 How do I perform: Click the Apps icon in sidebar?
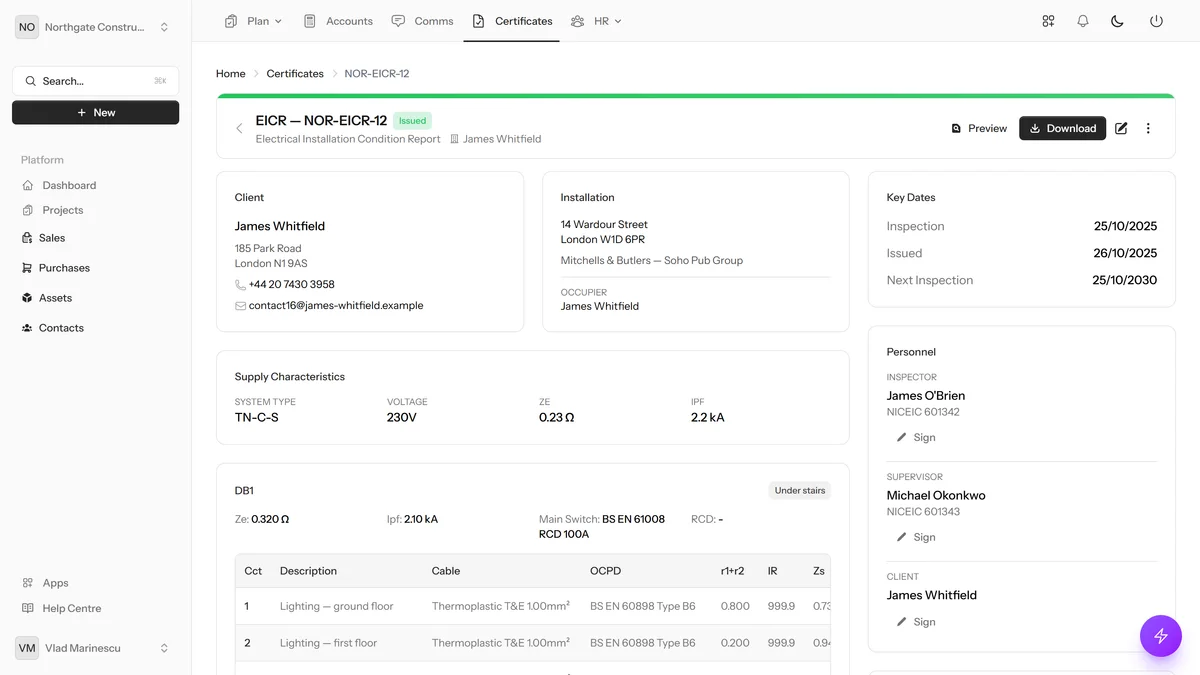(x=28, y=583)
